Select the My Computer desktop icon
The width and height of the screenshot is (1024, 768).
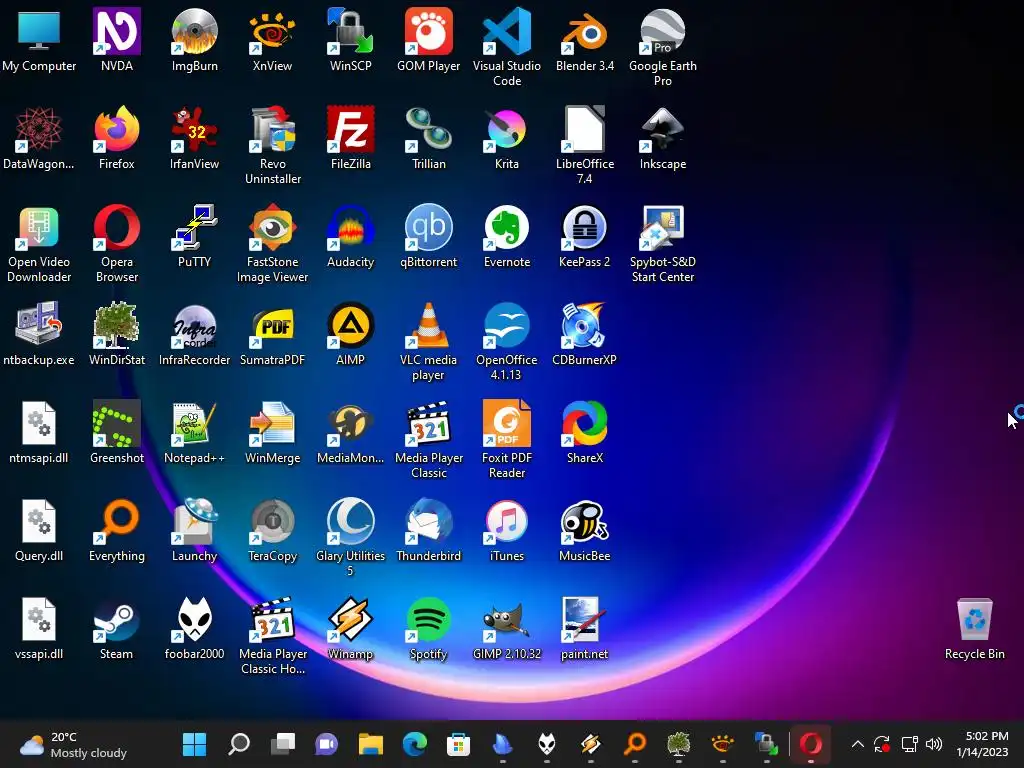point(39,31)
